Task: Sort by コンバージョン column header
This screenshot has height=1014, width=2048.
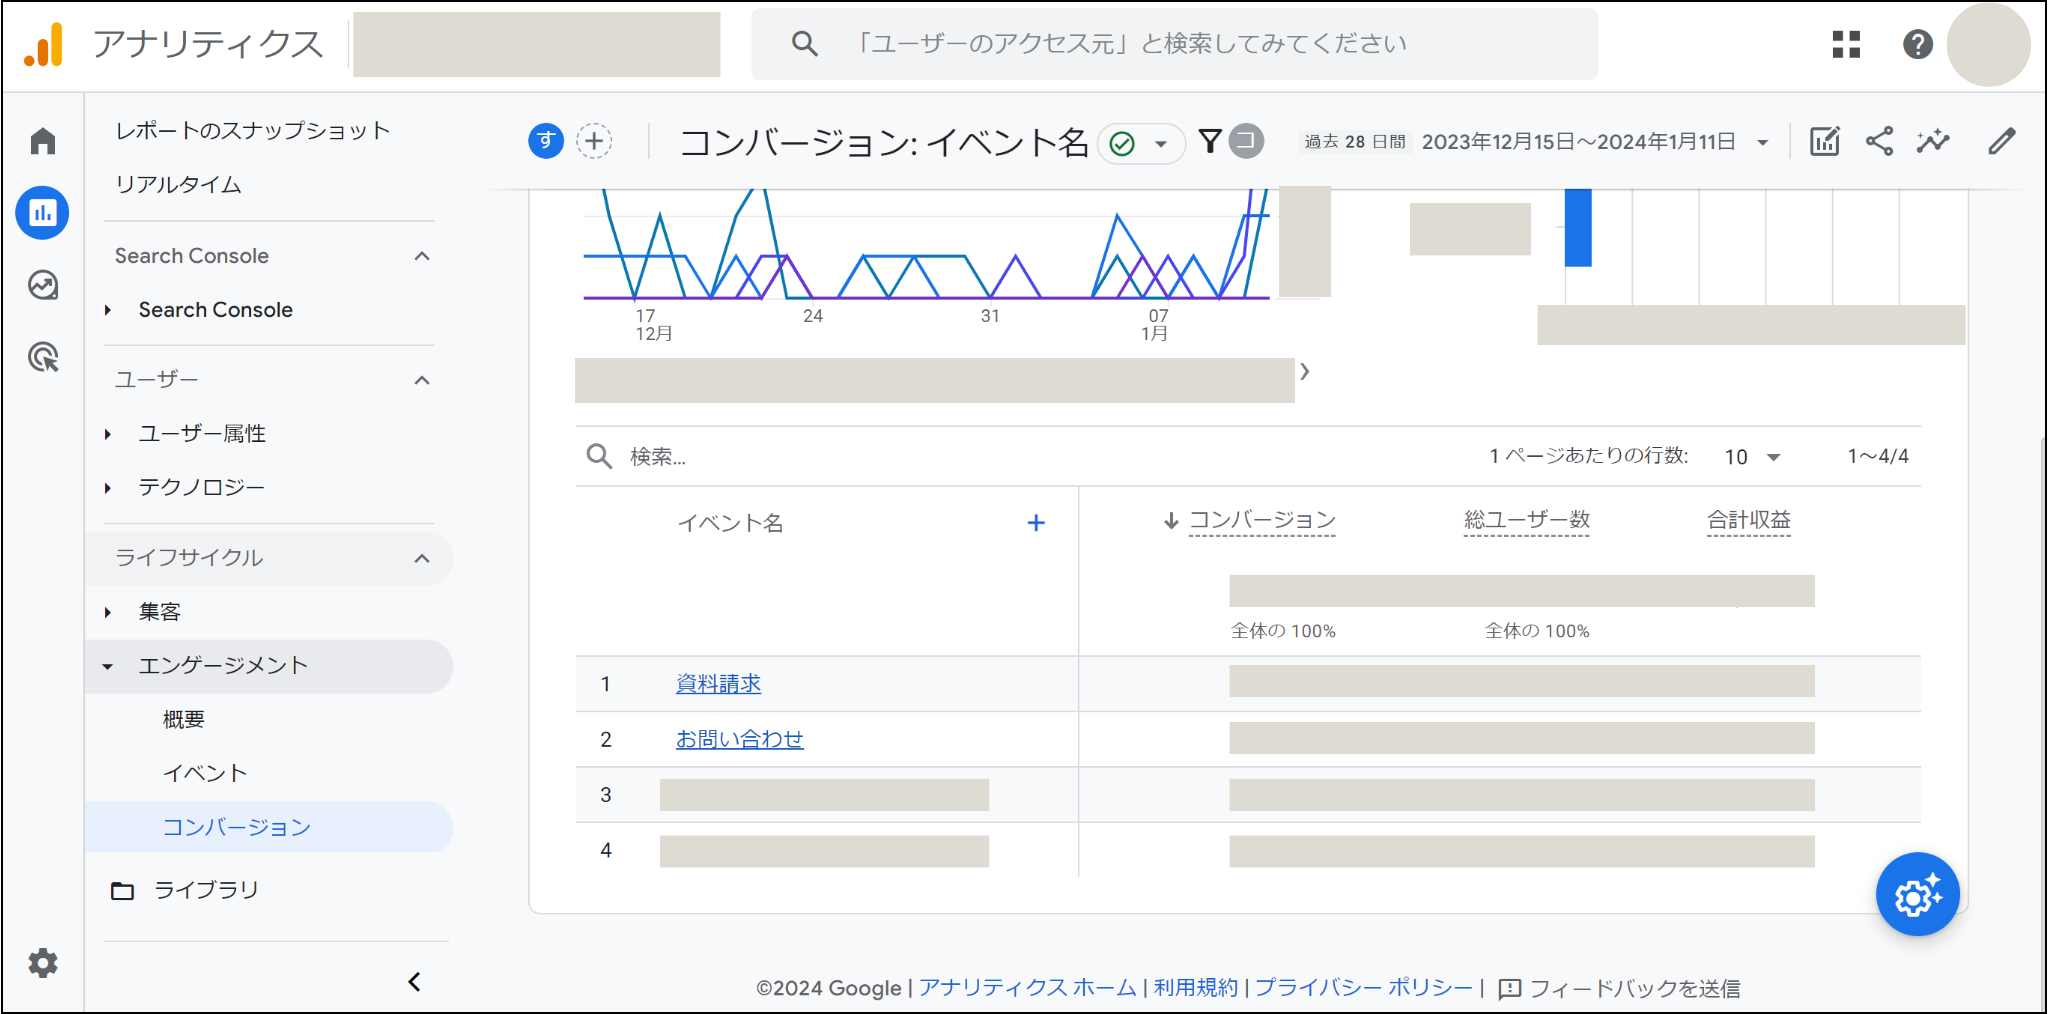Action: 1261,520
